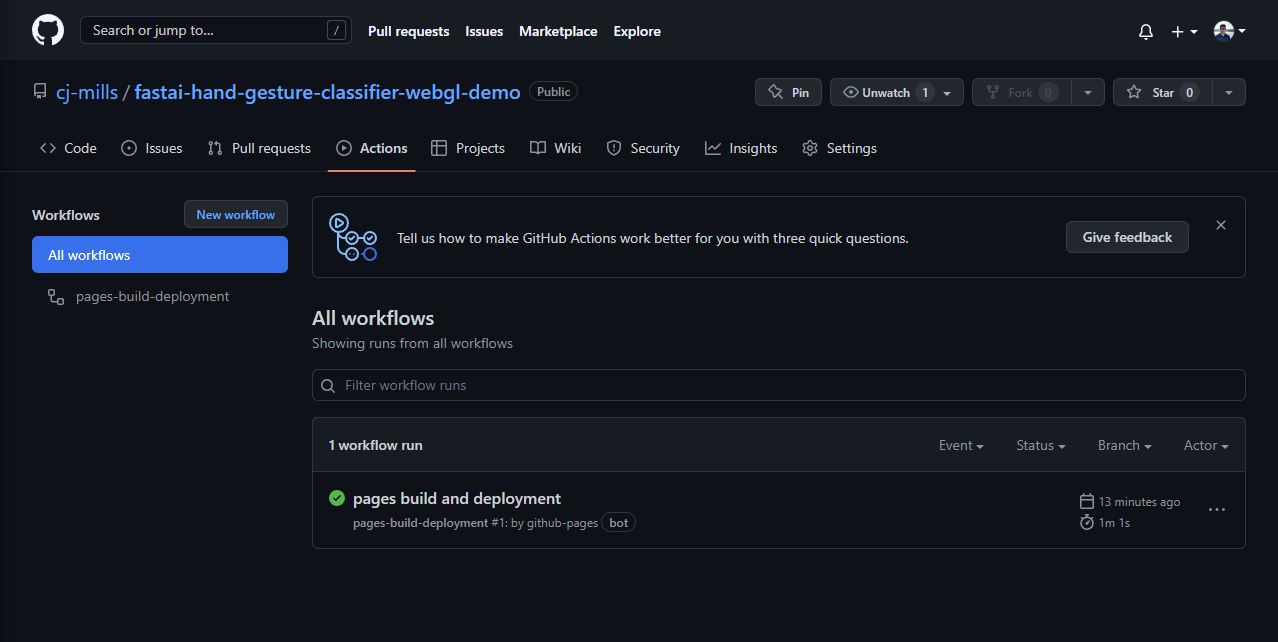Screen dimensions: 1278x642
Task: Click the Star button
Action: tap(1162, 92)
